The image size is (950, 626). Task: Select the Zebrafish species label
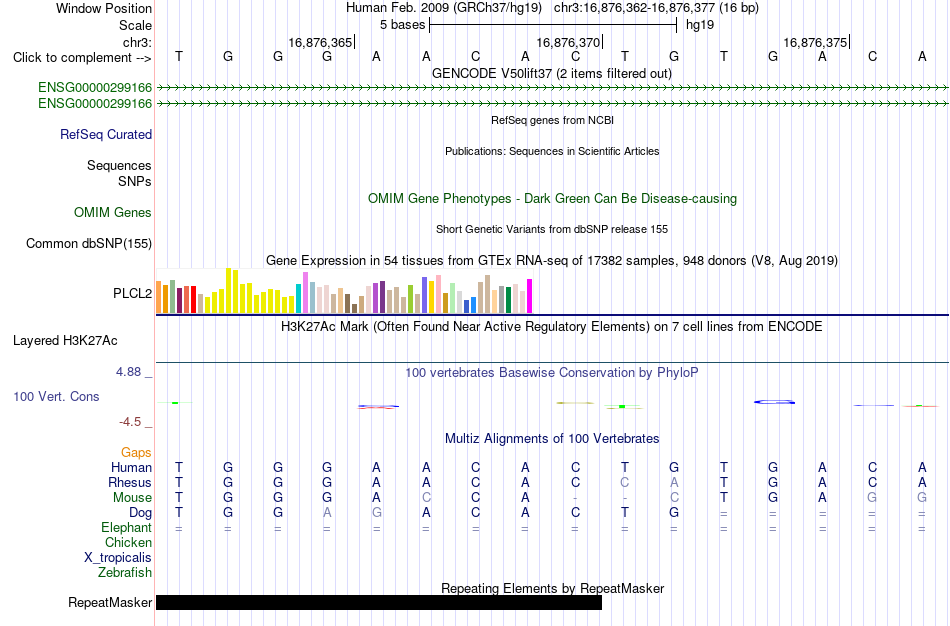tap(125, 572)
